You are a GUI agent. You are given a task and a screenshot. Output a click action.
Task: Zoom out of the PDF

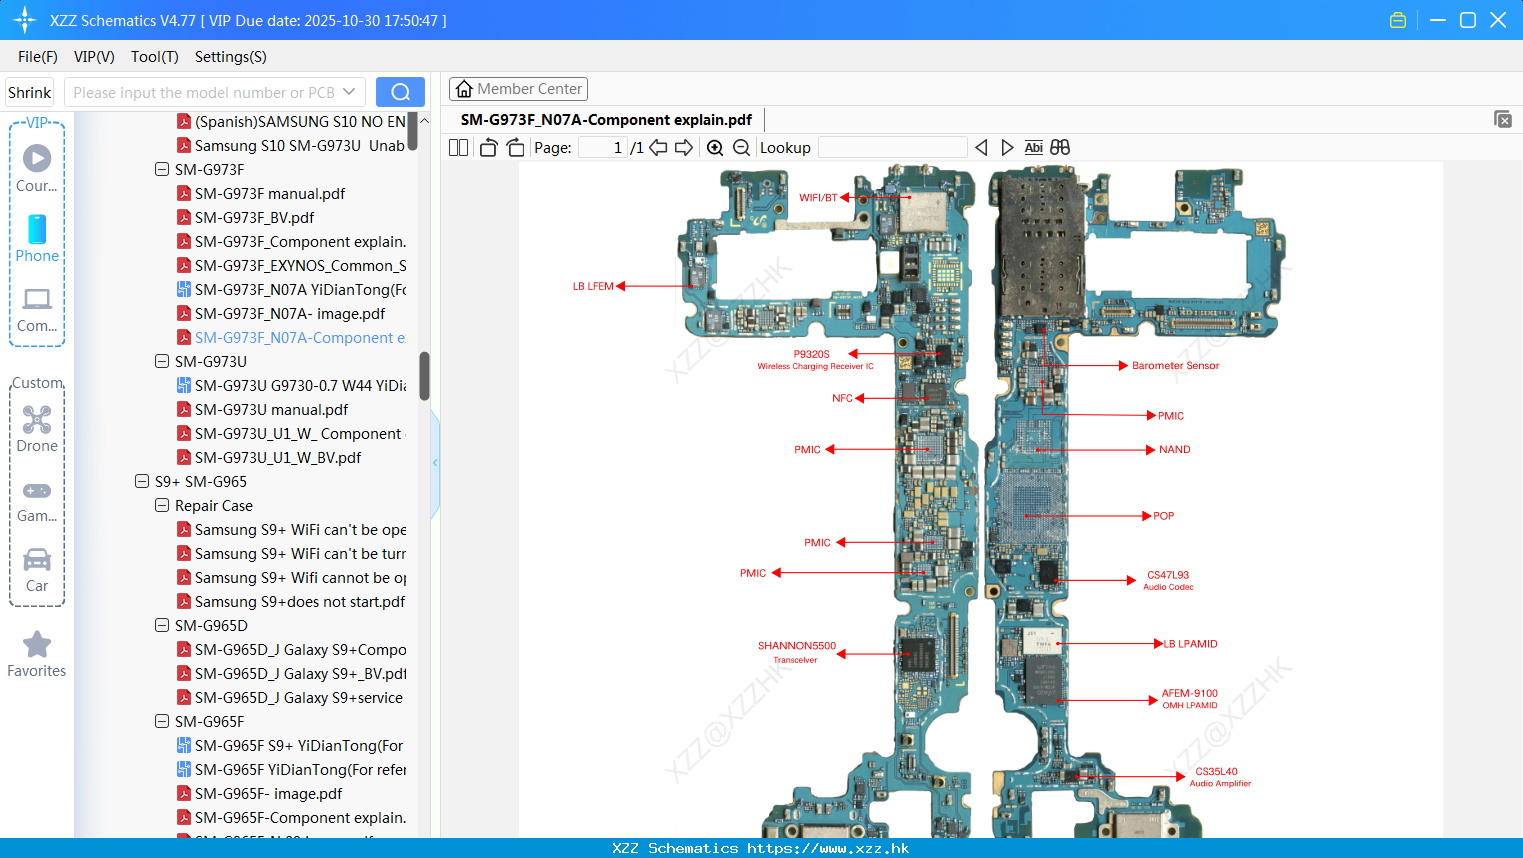741,147
